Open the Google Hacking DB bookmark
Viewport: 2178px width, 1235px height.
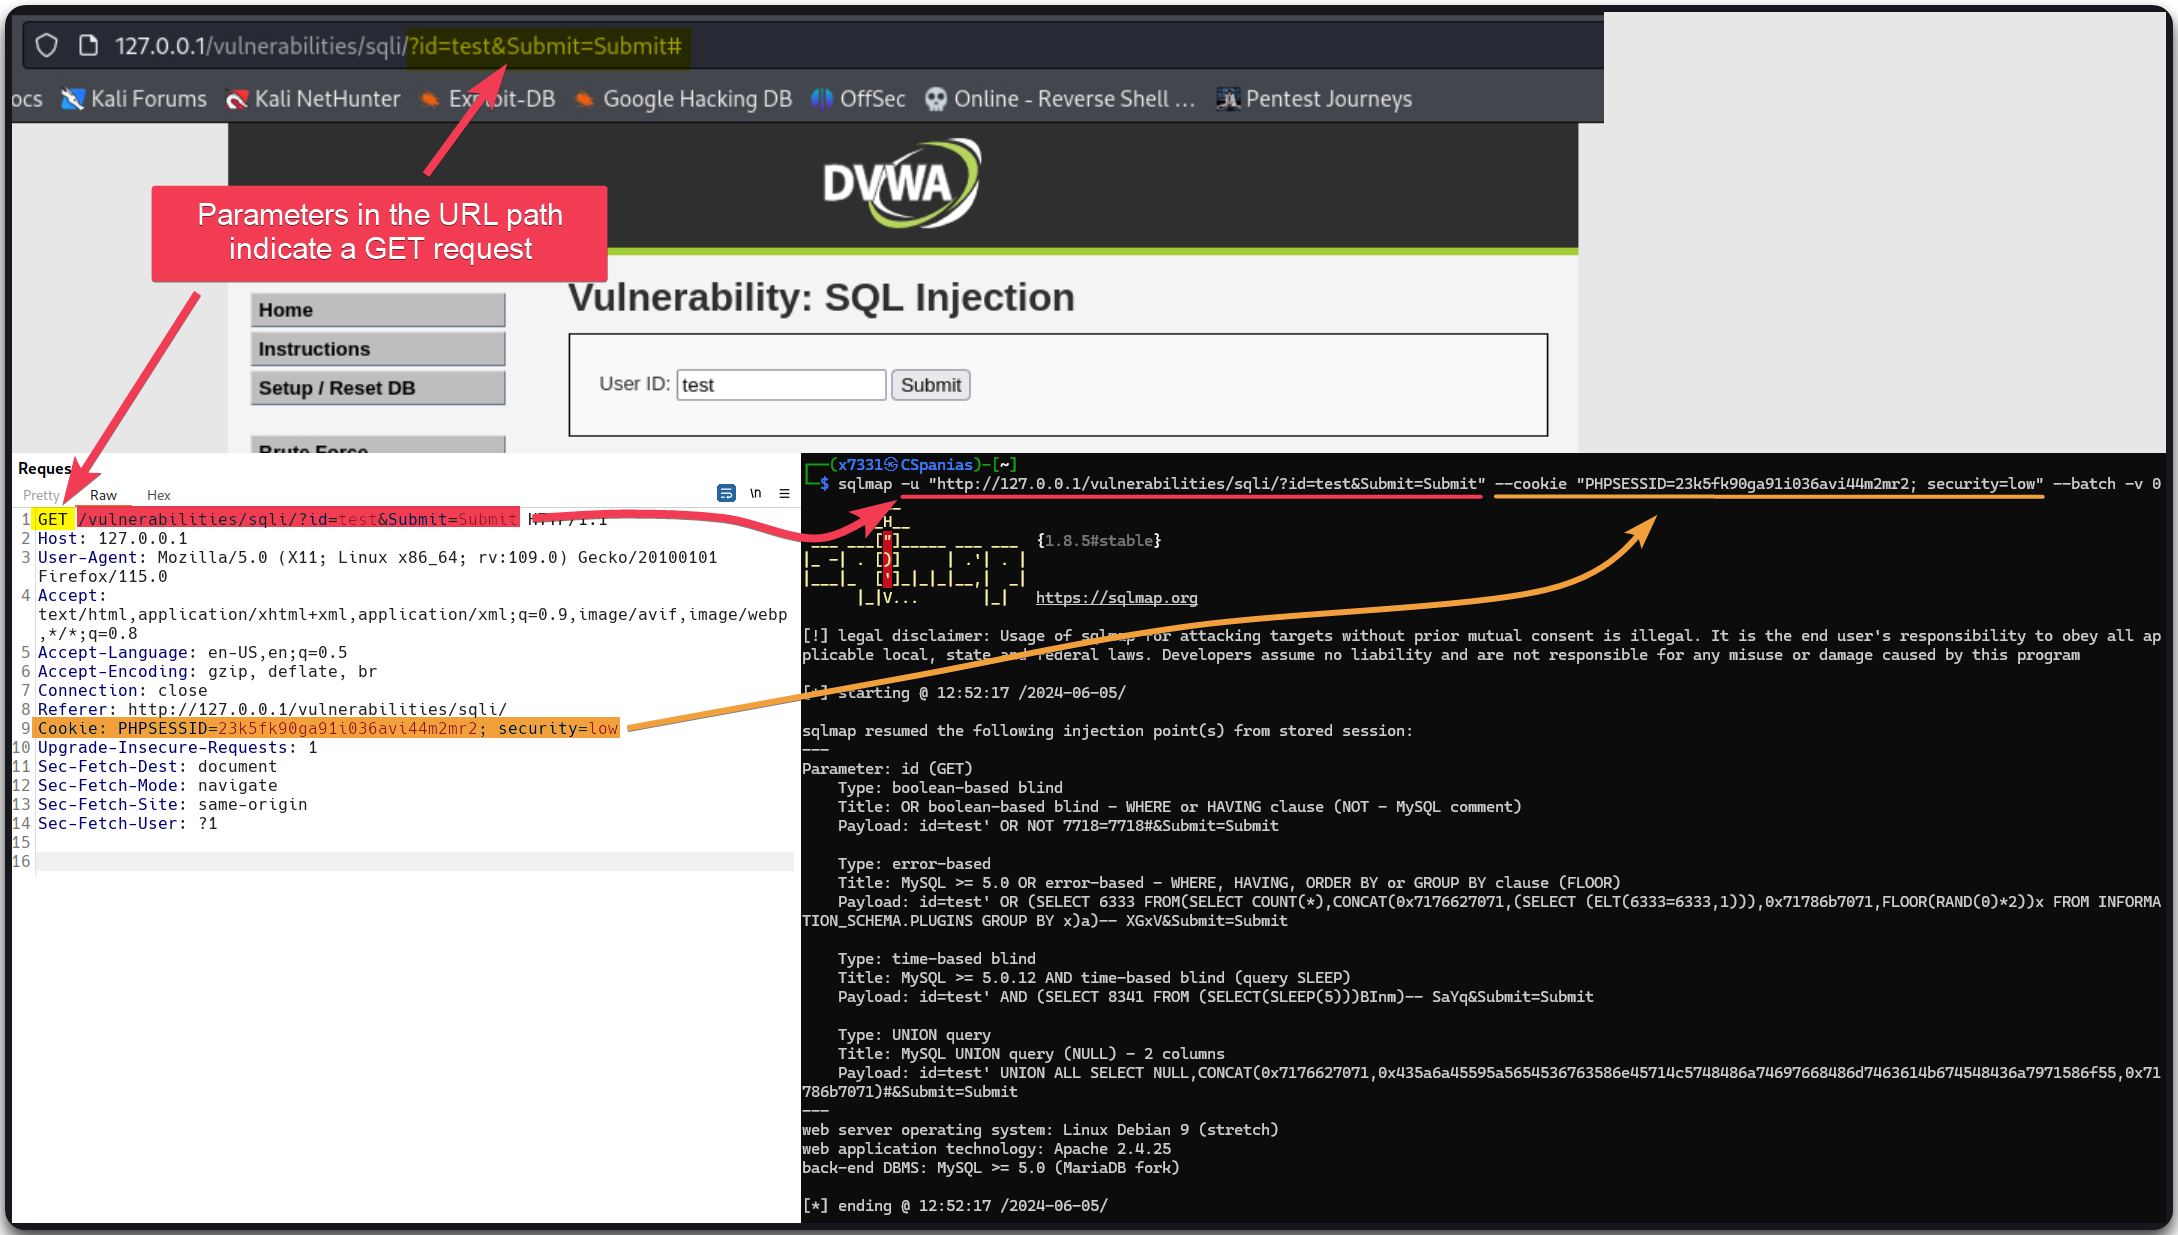click(684, 99)
